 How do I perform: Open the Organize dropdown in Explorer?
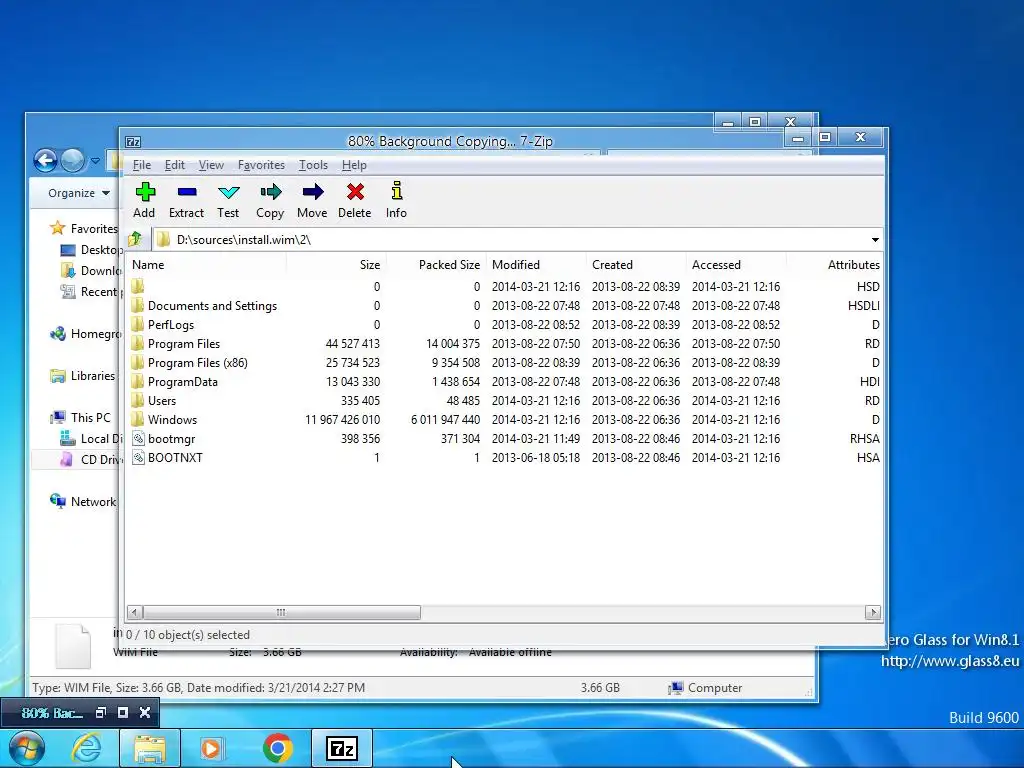79,193
